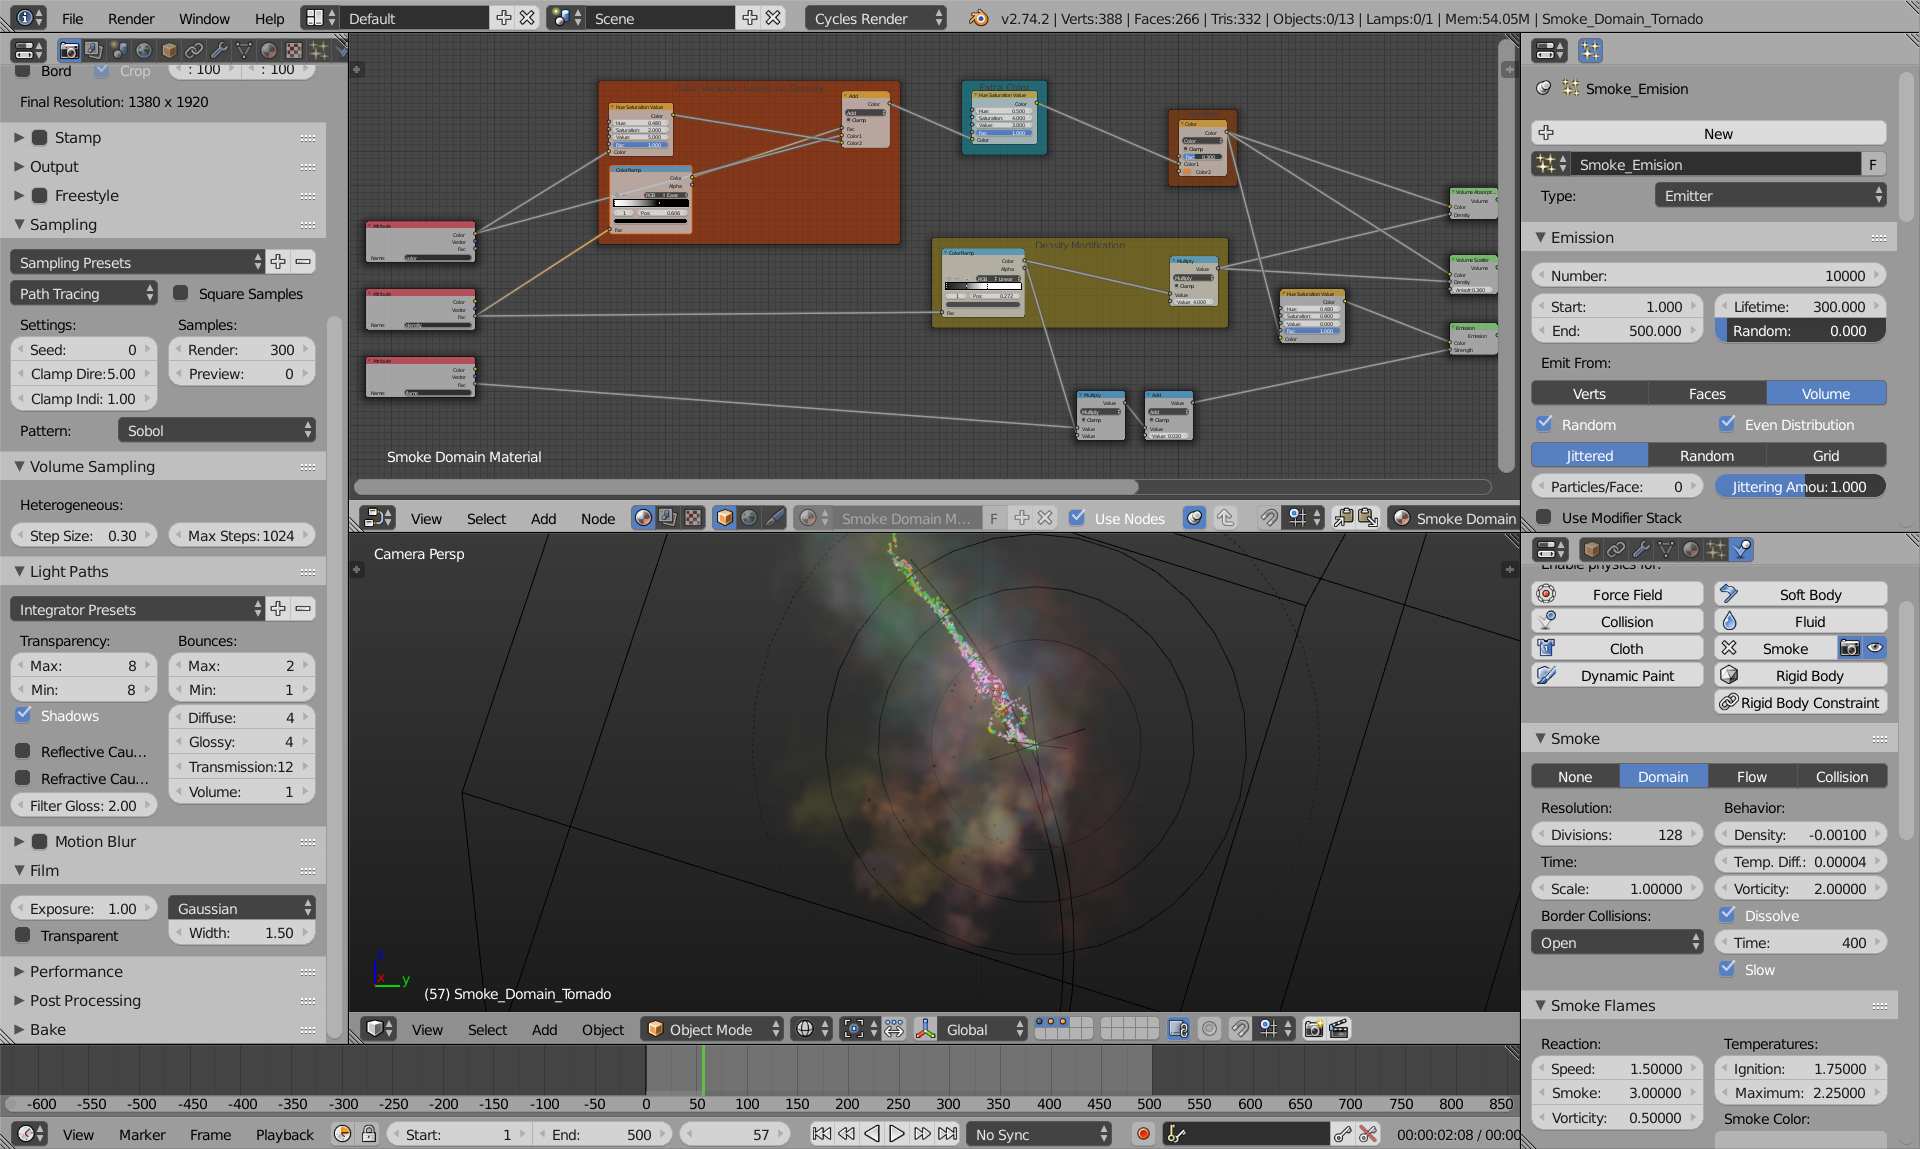
Task: Toggle proportional editing in 3D view
Action: 1209,1029
